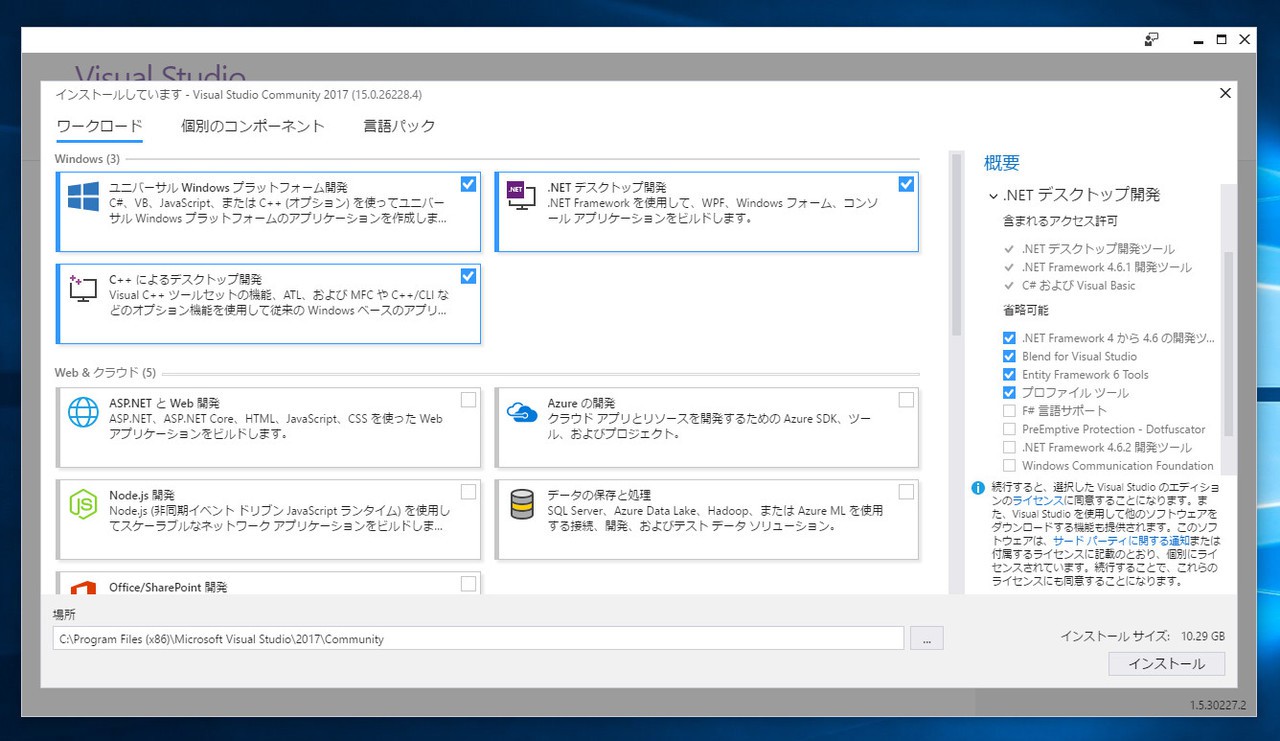Click the C++ desktop development workload icon

click(83, 288)
